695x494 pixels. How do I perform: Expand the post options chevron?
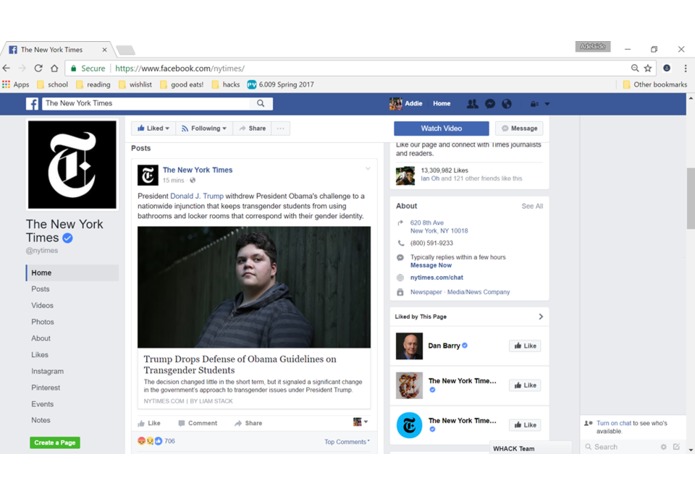367,168
